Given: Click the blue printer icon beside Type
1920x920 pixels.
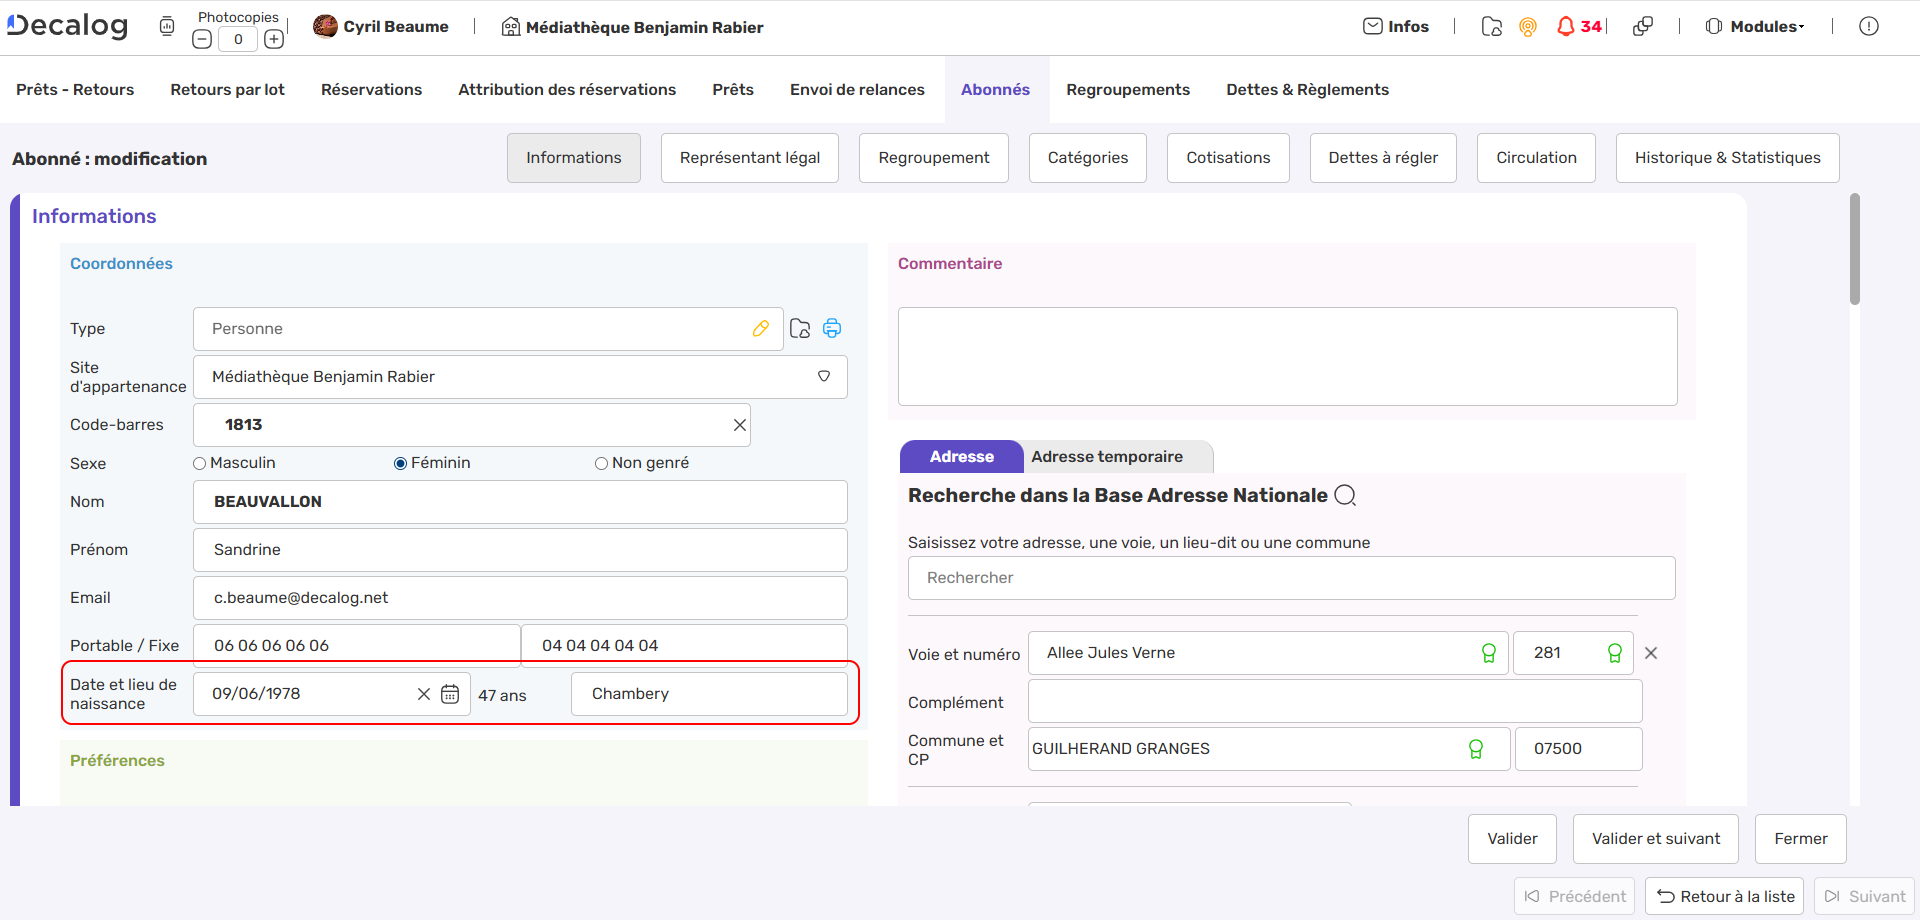Looking at the screenshot, I should 832,329.
